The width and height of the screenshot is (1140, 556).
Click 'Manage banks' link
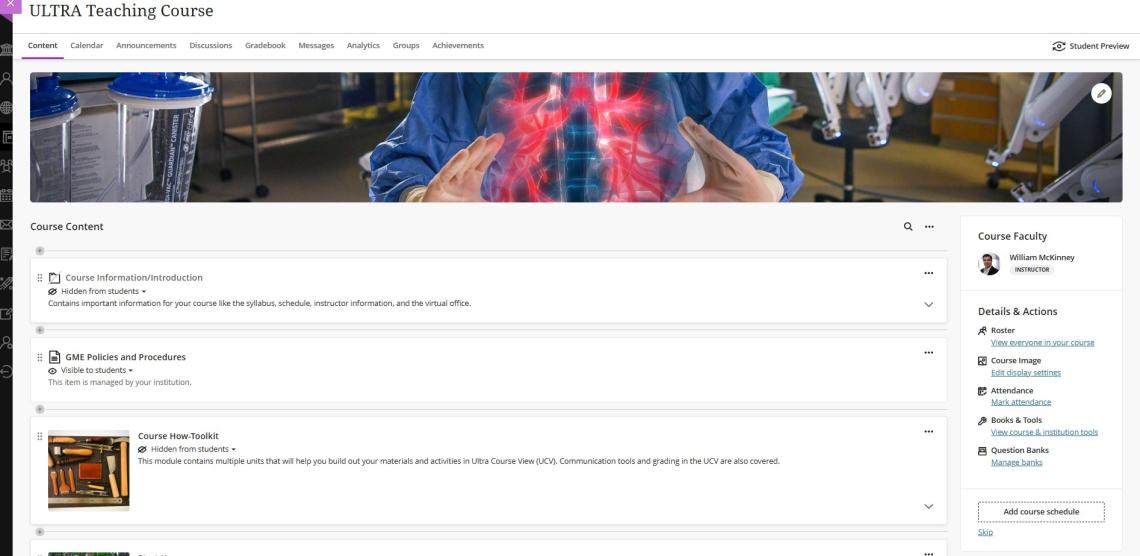click(1016, 462)
